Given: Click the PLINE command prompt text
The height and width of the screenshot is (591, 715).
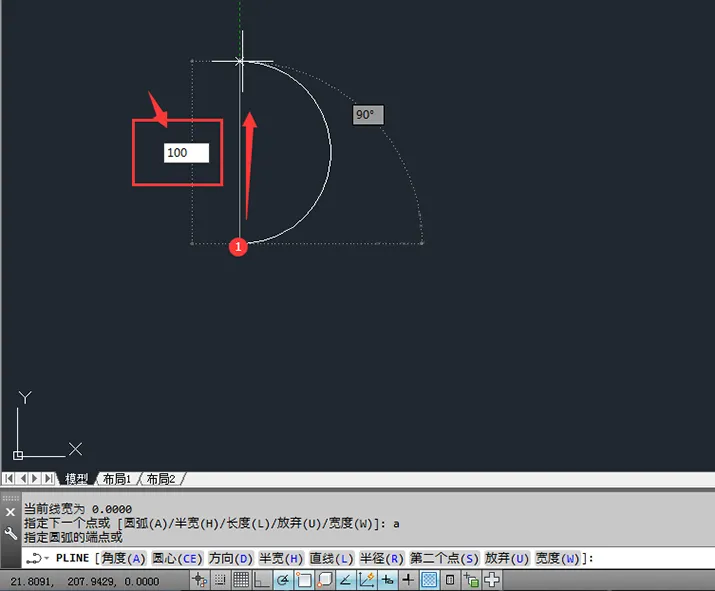Looking at the screenshot, I should 73,558.
